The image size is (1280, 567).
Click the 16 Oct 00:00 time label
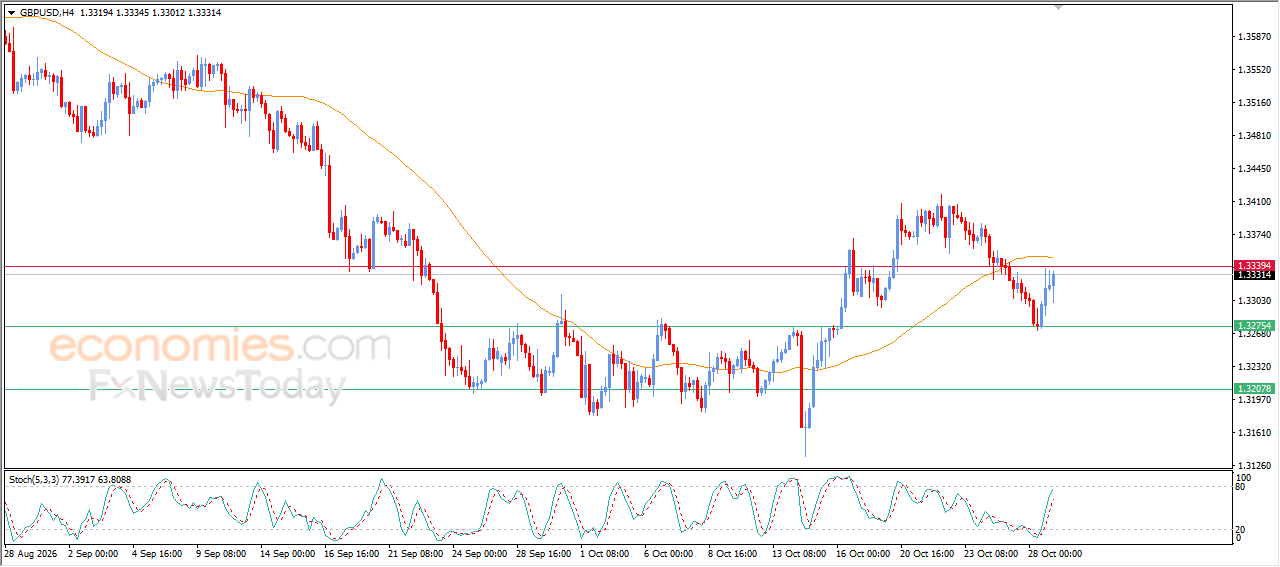[863, 554]
